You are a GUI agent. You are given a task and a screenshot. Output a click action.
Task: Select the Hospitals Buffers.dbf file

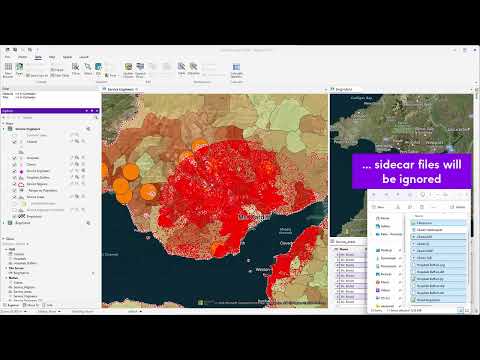pos(438,272)
